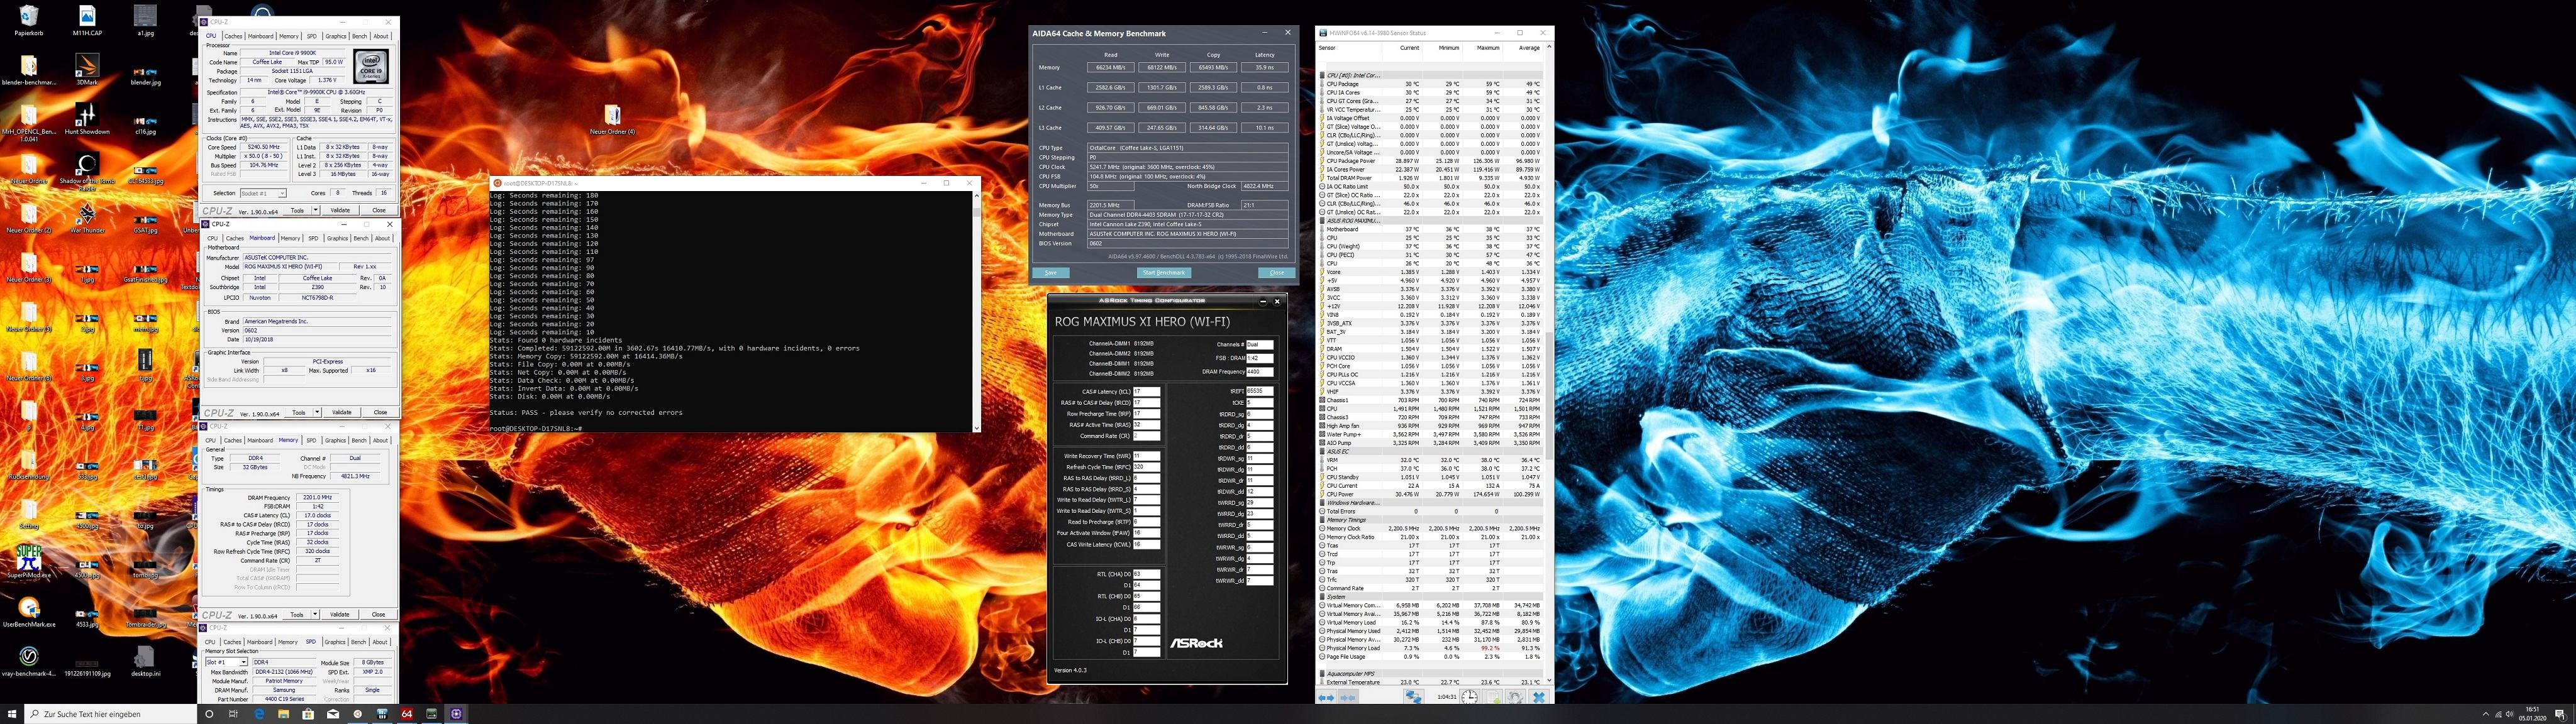Click HWiNFO blue X close sensors icon
The height and width of the screenshot is (724, 2576).
[1539, 697]
